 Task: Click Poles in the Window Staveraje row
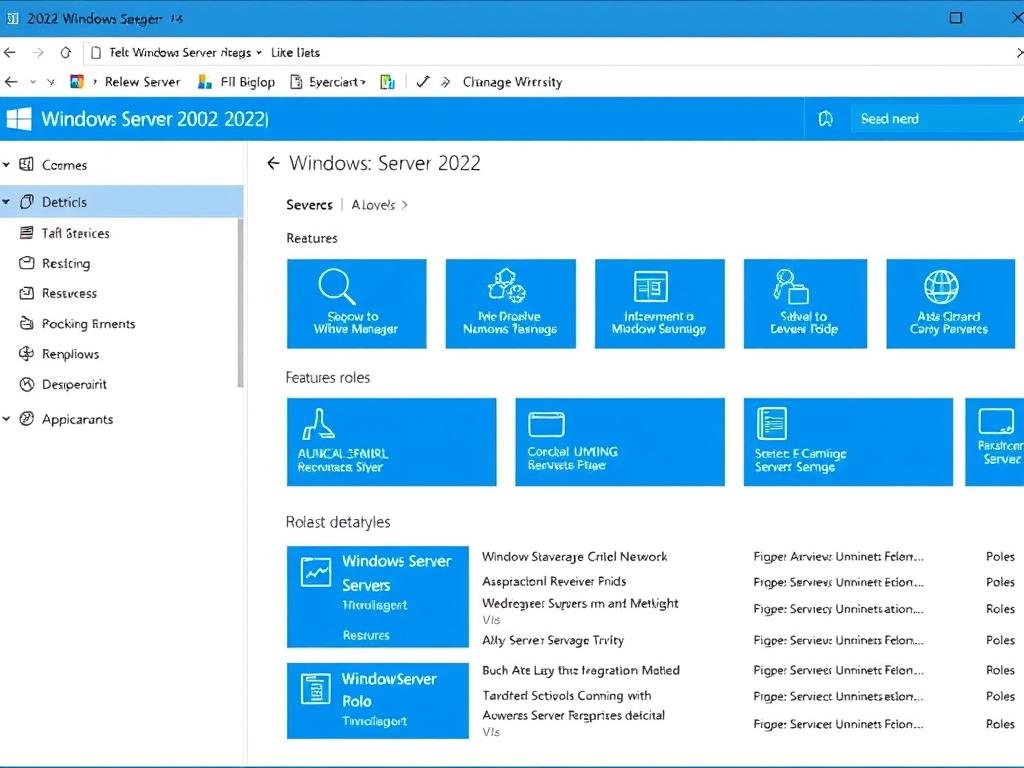point(1000,556)
